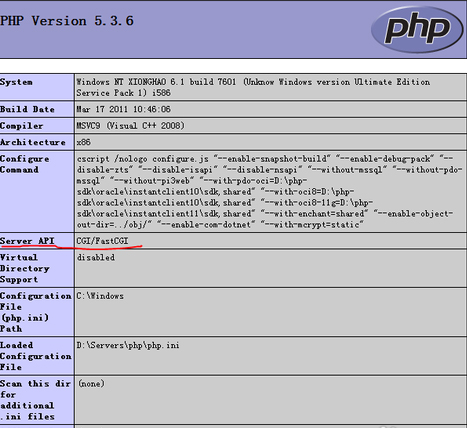Click the PHP logo image
The image size is (467, 428).
click(417, 29)
